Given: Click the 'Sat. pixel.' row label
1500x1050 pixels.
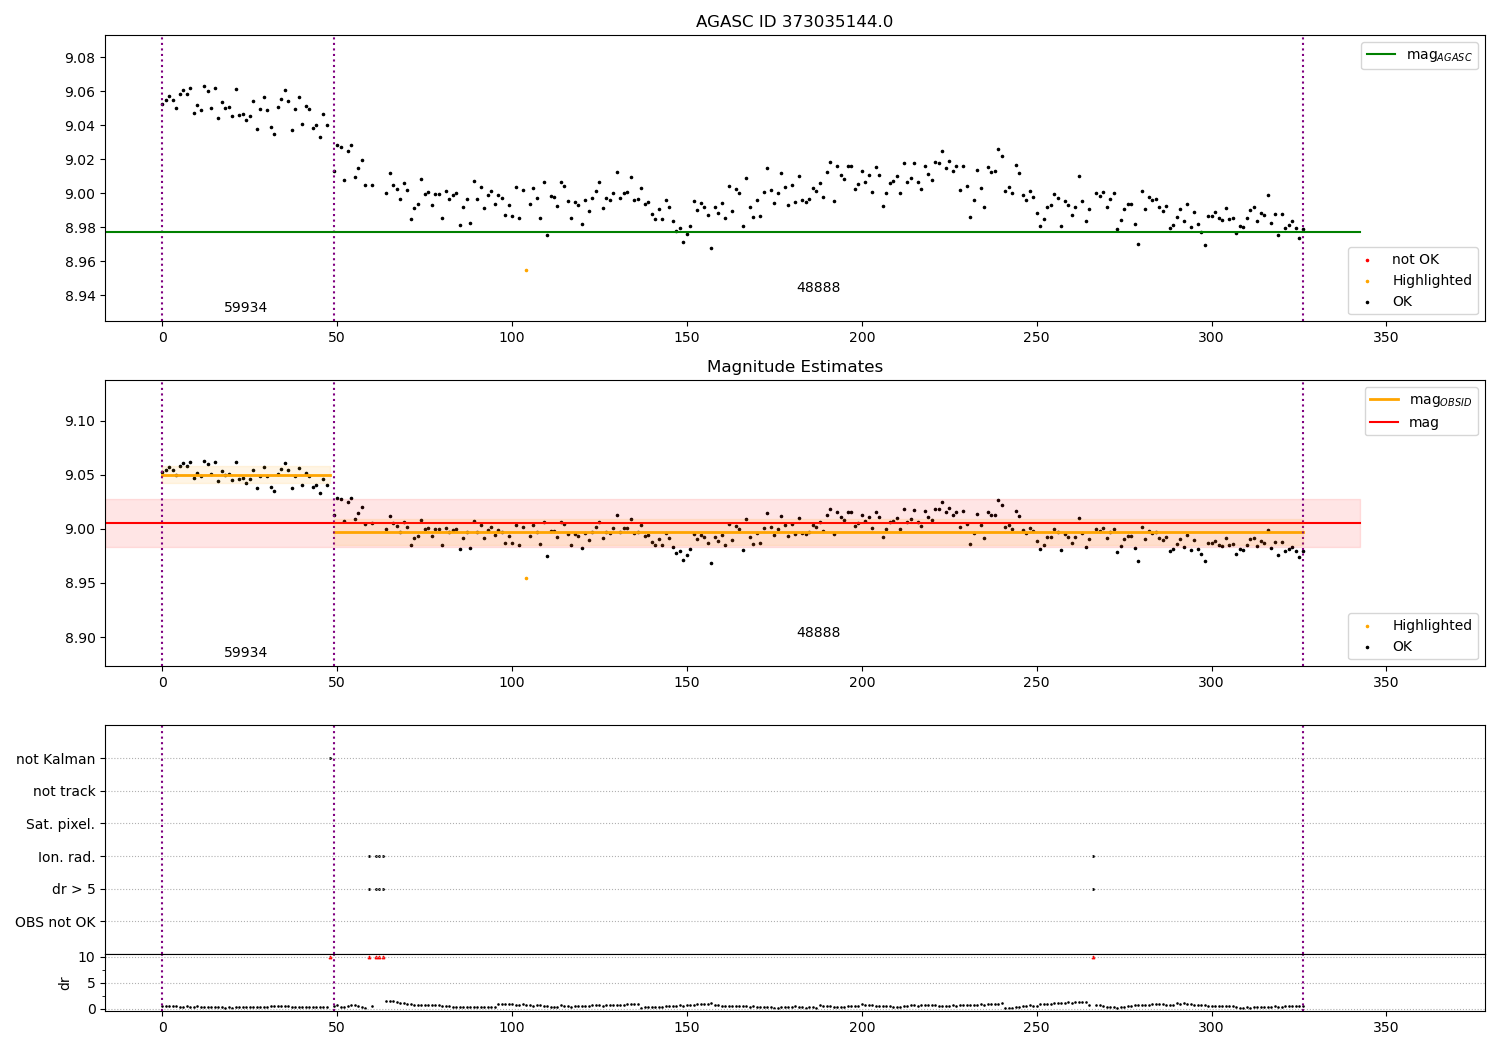Looking at the screenshot, I should click(61, 825).
